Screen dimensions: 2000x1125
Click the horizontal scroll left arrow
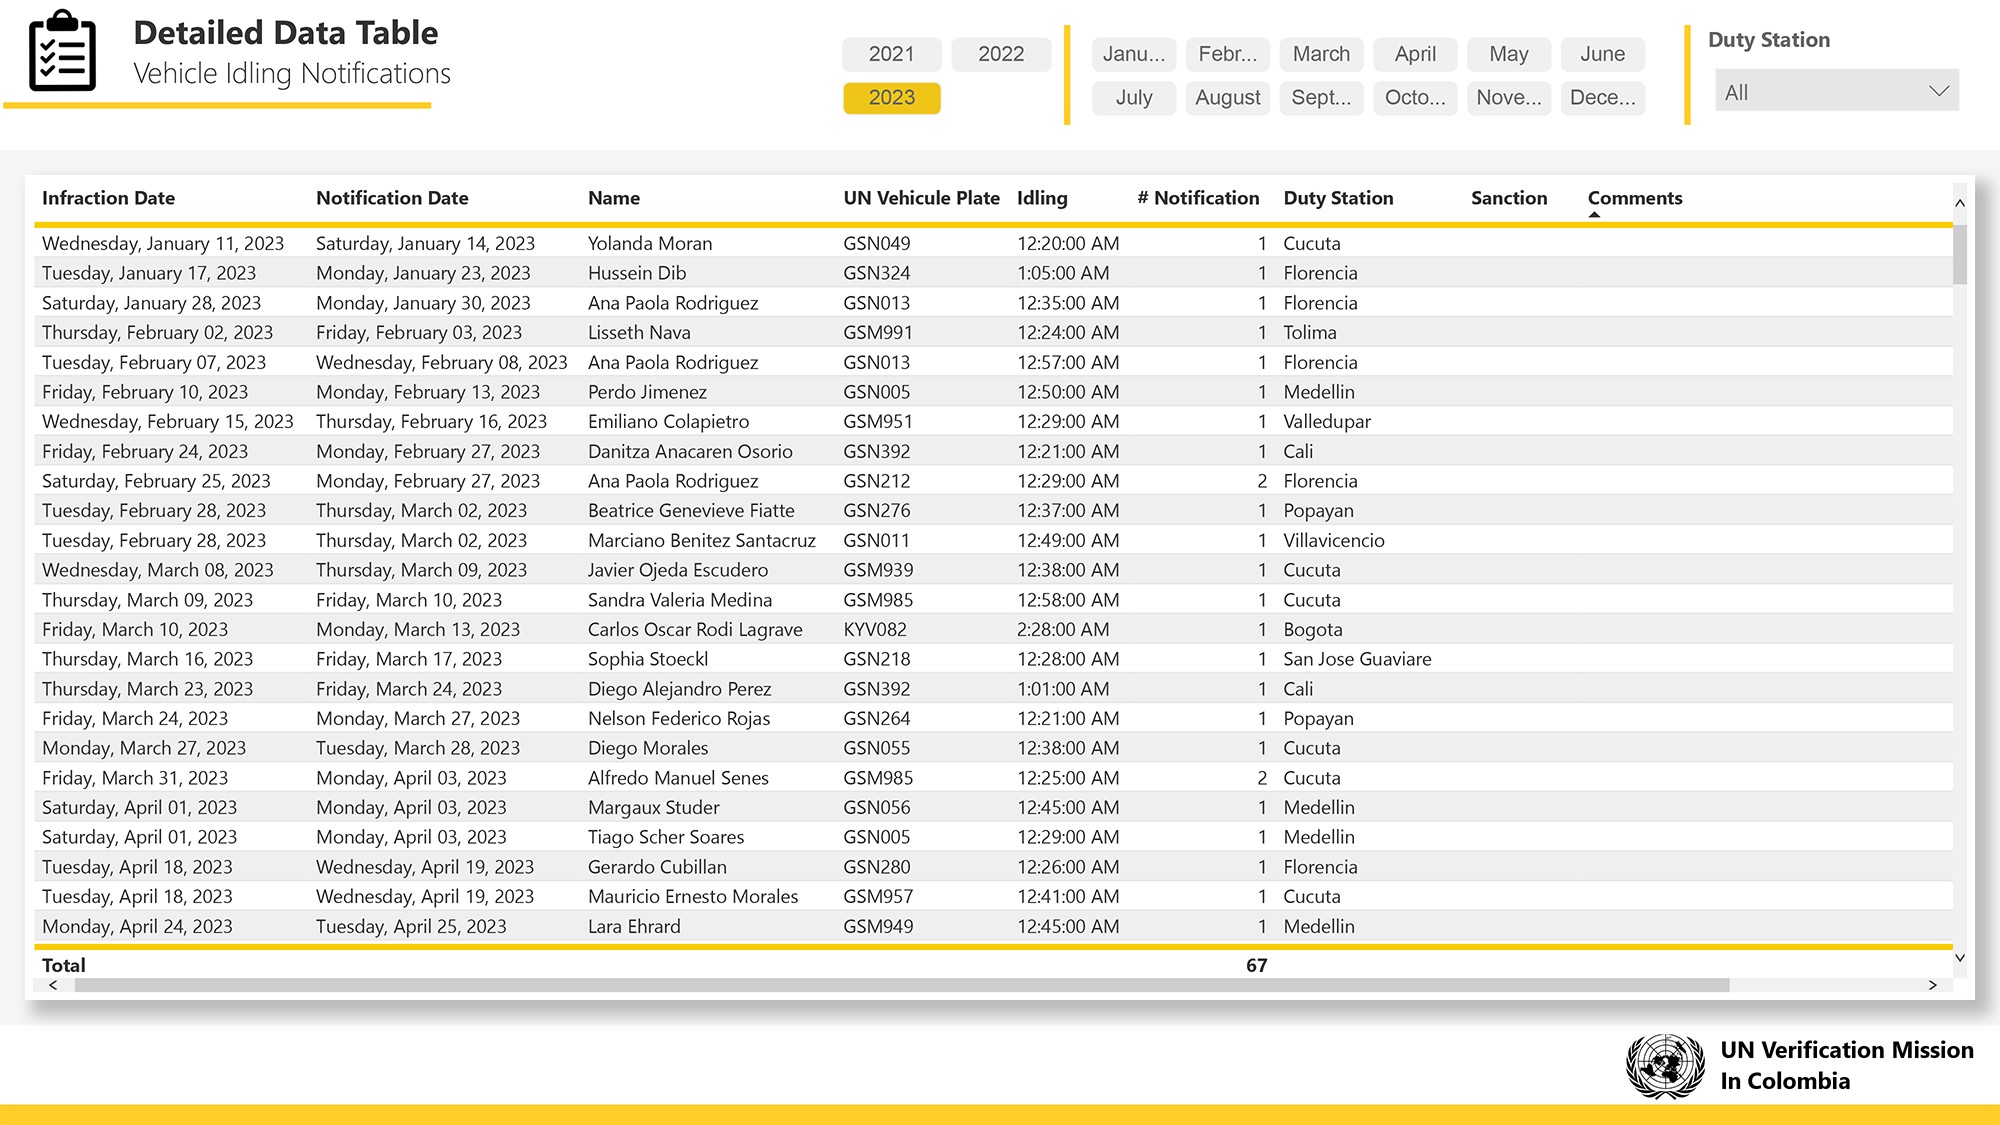tap(53, 985)
